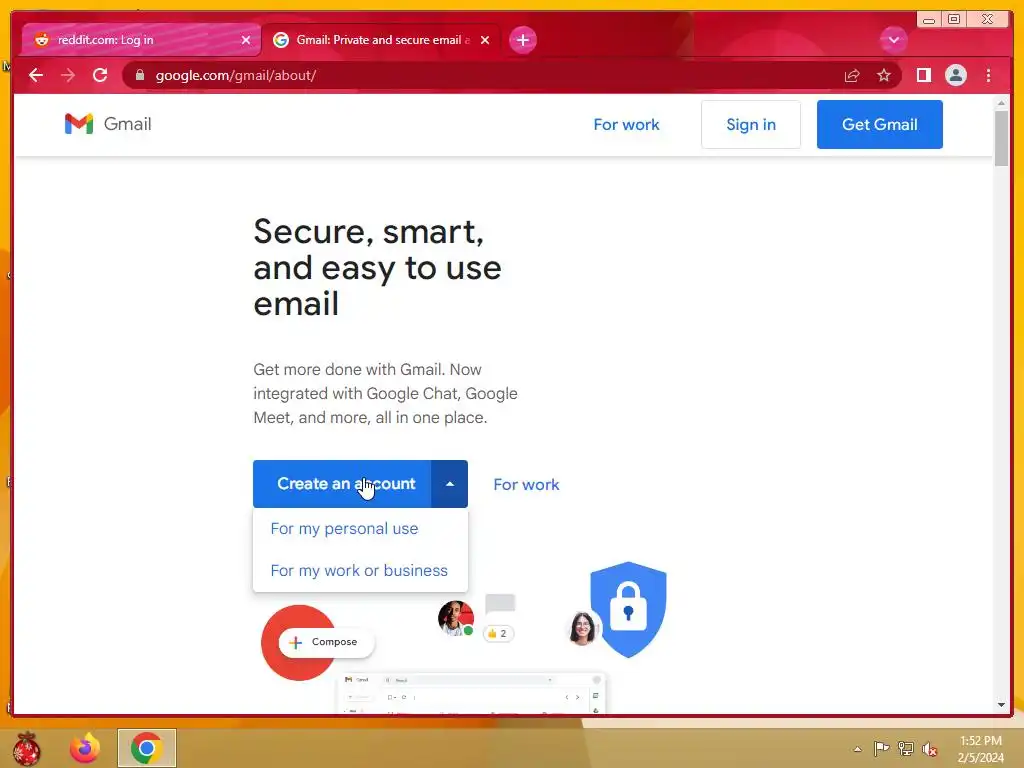The width and height of the screenshot is (1024, 768).
Task: Click the blue security shield illustration
Action: pyautogui.click(x=628, y=609)
